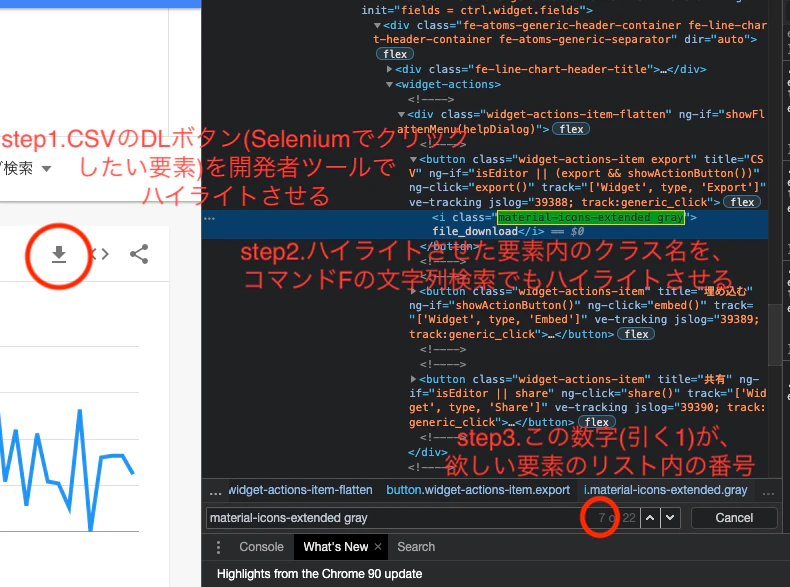
Task: Click flex badge on embed button
Action: (x=636, y=334)
